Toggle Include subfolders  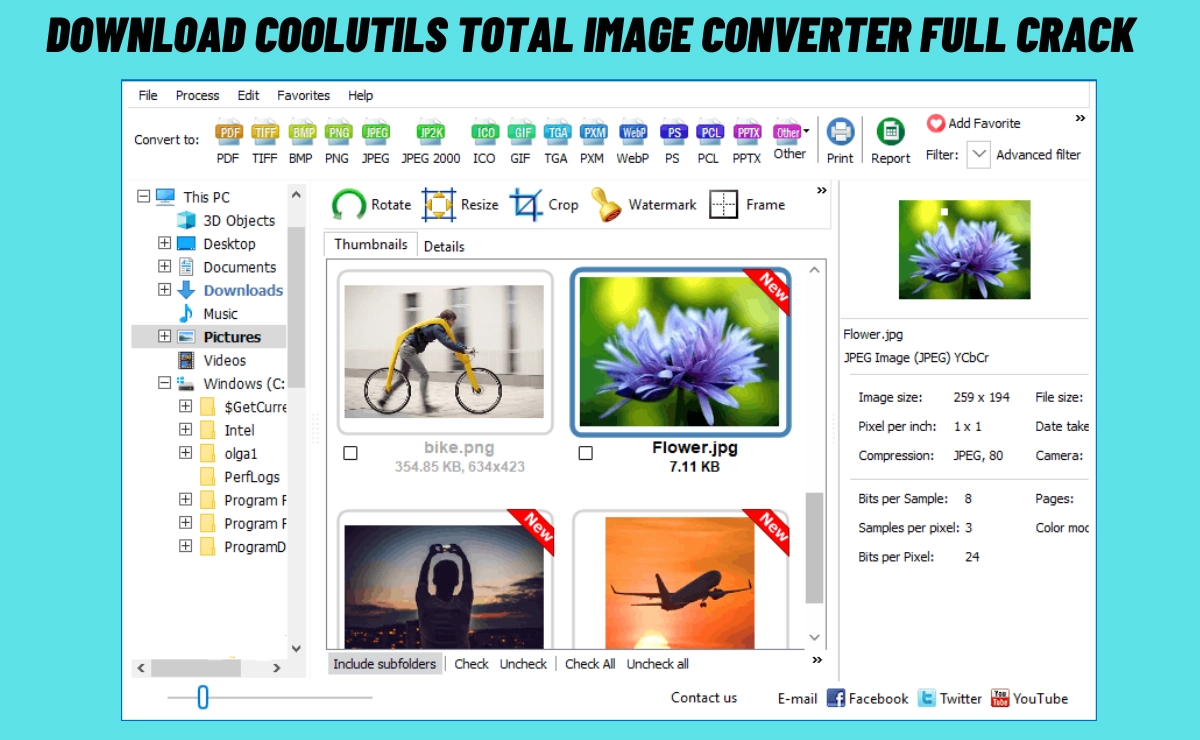point(385,664)
